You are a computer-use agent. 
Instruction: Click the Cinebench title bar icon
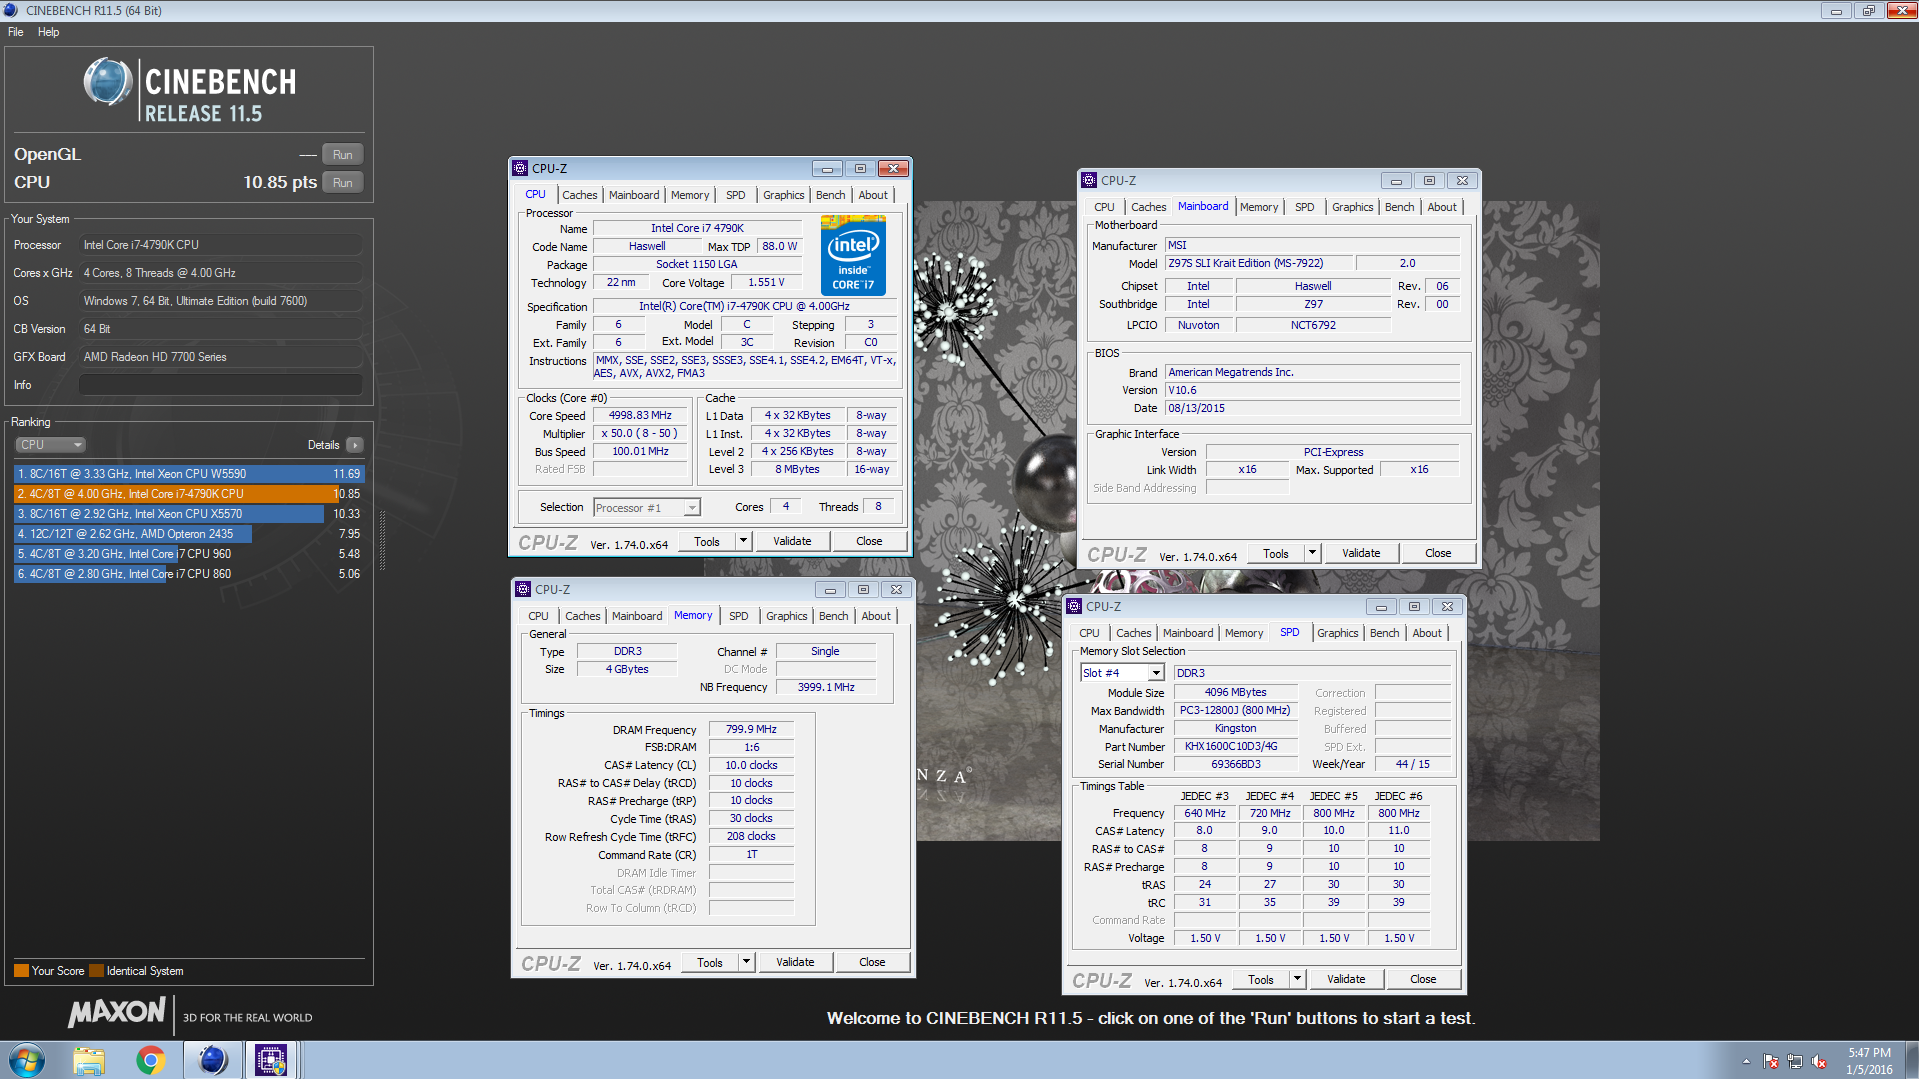[x=11, y=10]
